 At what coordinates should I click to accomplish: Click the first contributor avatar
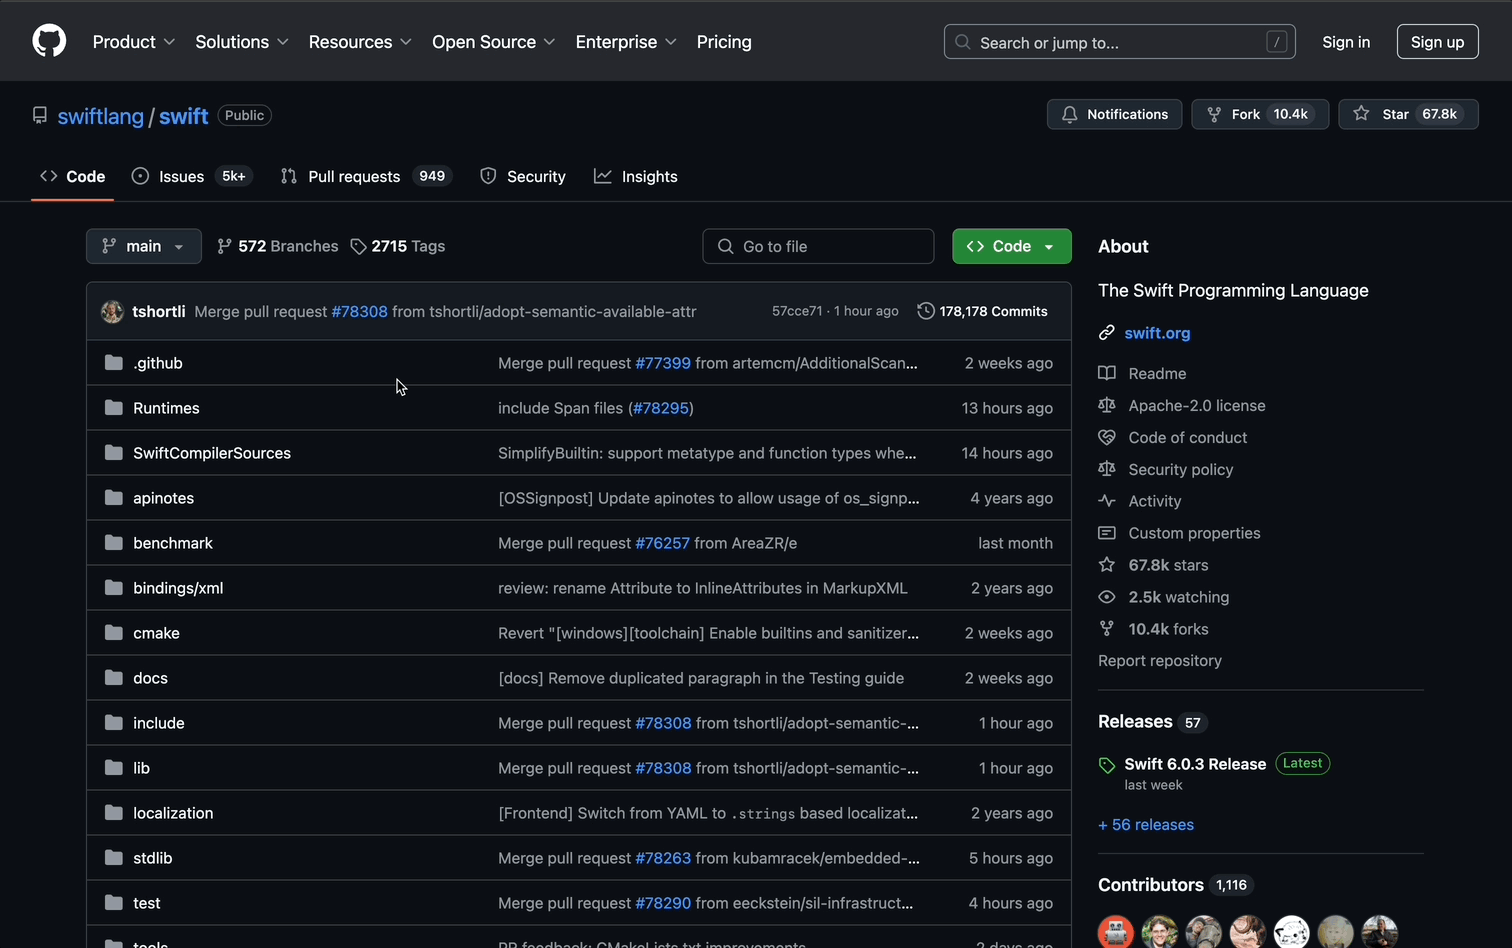pyautogui.click(x=1116, y=932)
